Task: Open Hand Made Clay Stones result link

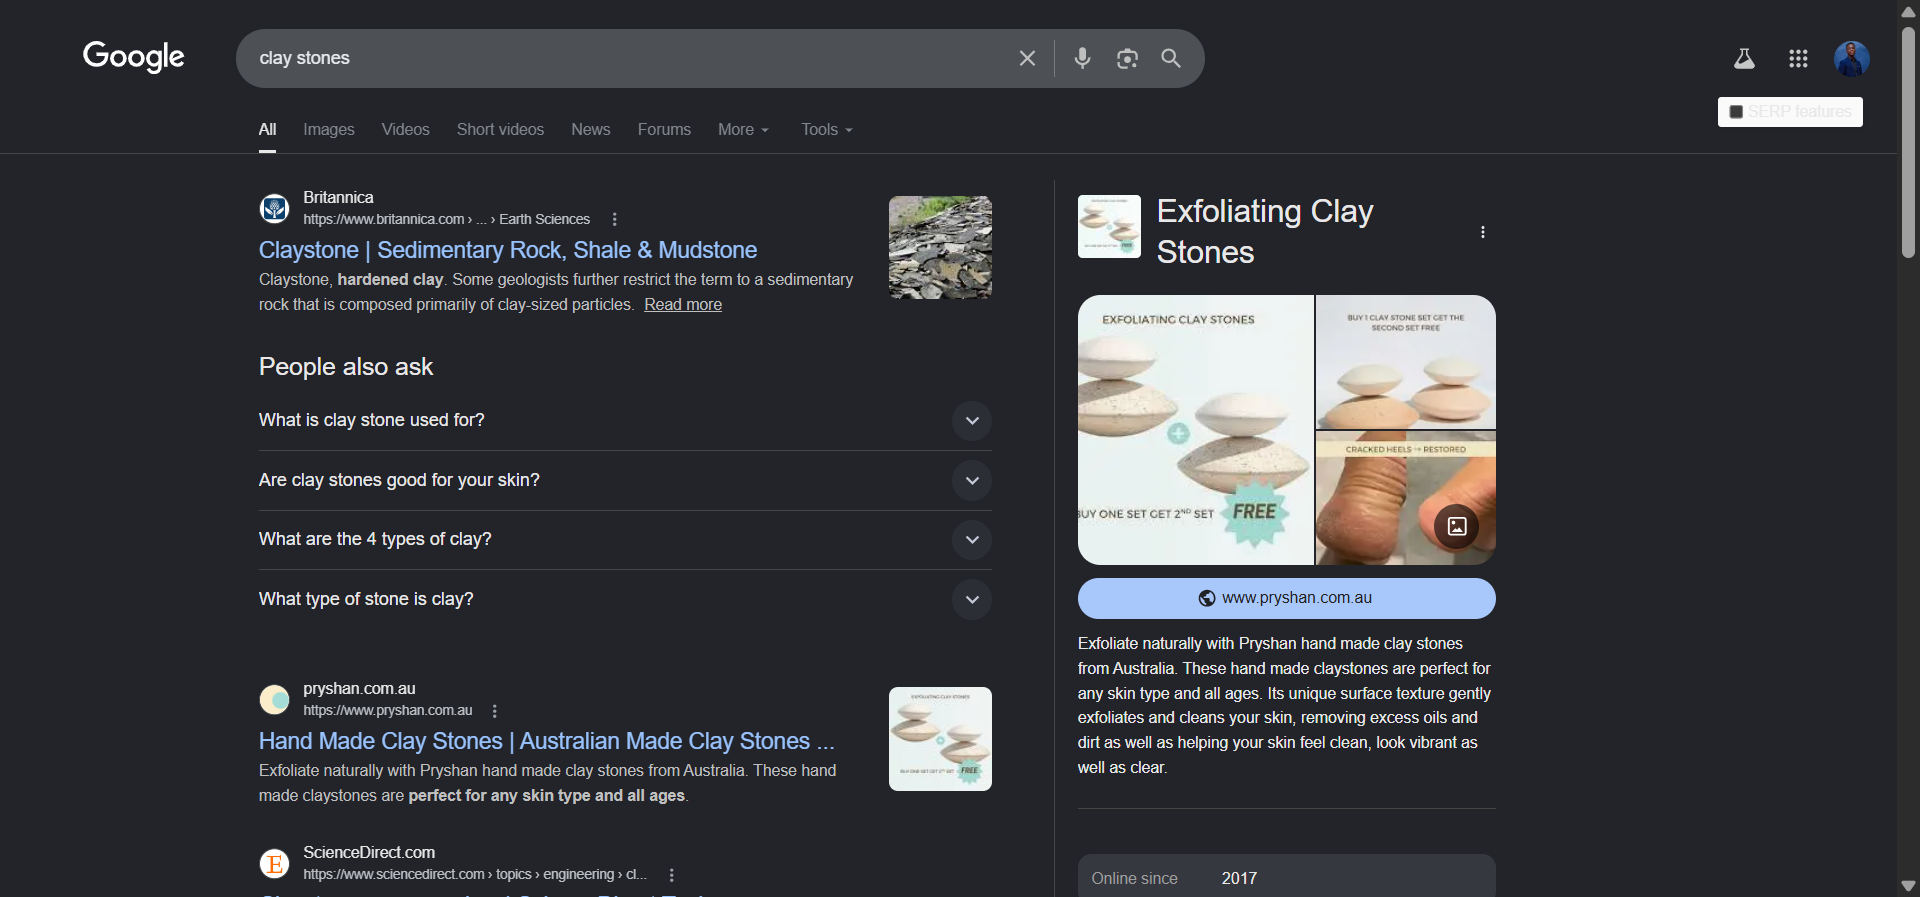Action: (x=547, y=741)
